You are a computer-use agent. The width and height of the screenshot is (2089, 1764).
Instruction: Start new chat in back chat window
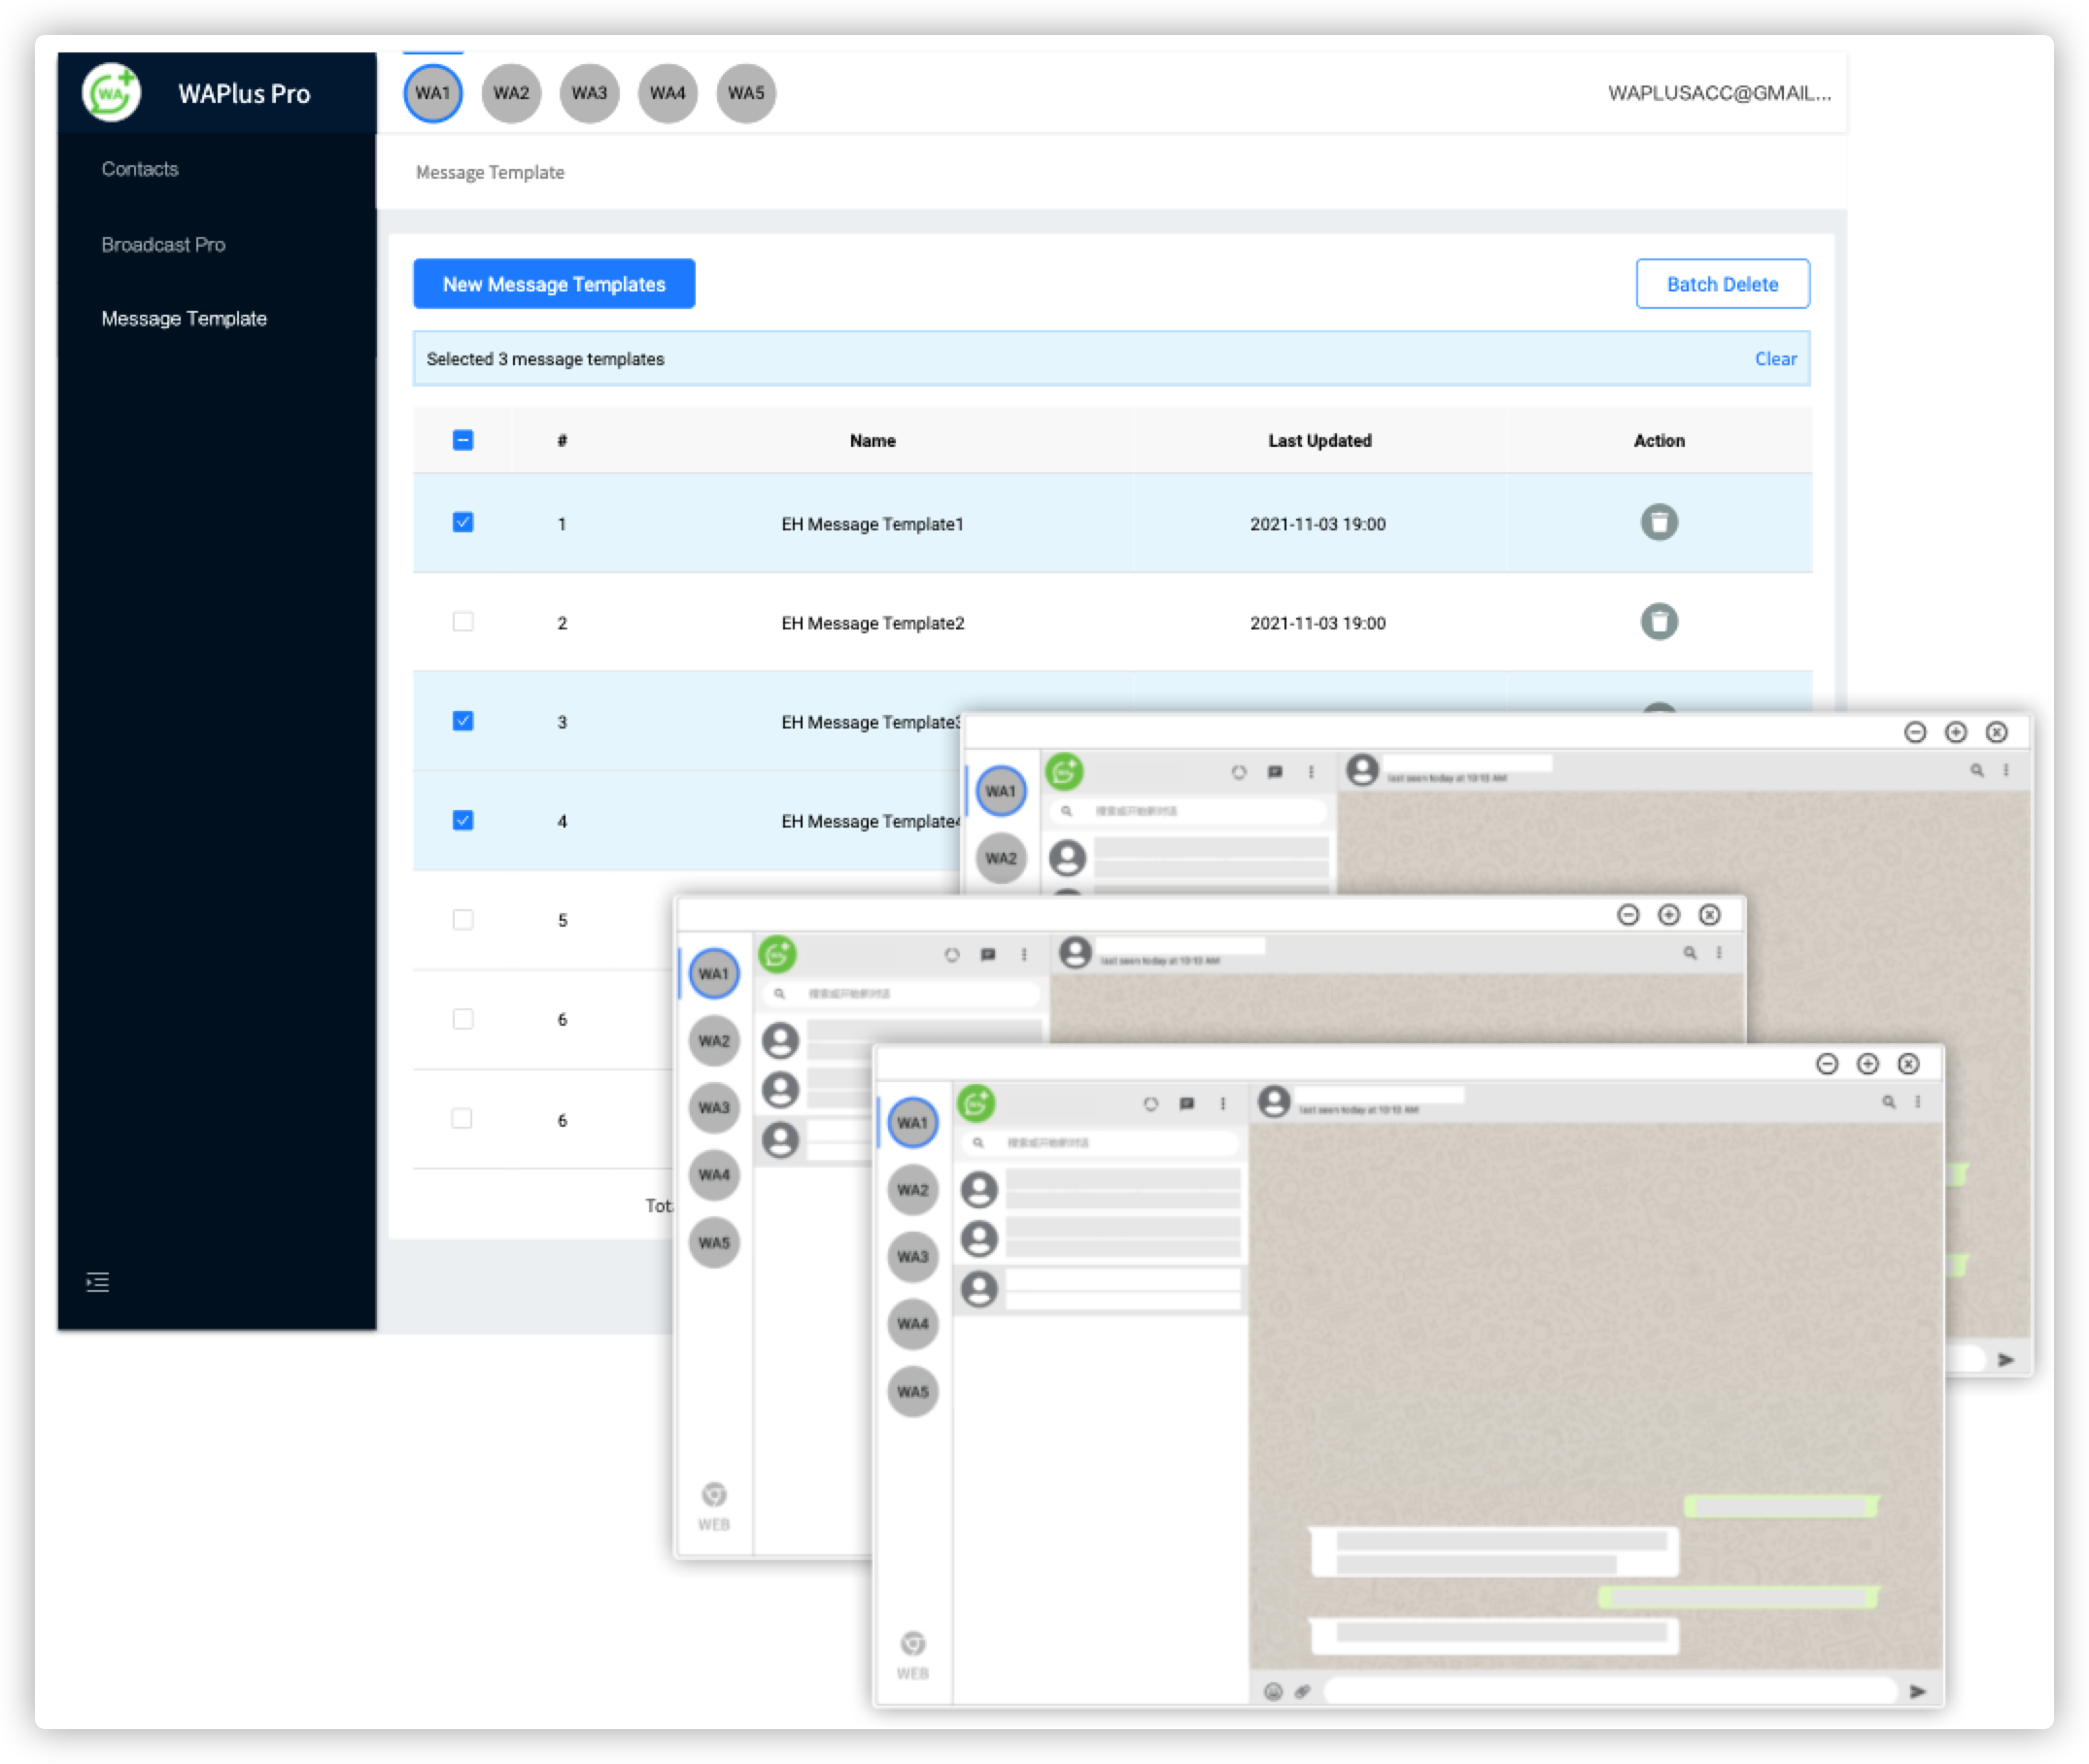(x=1274, y=771)
